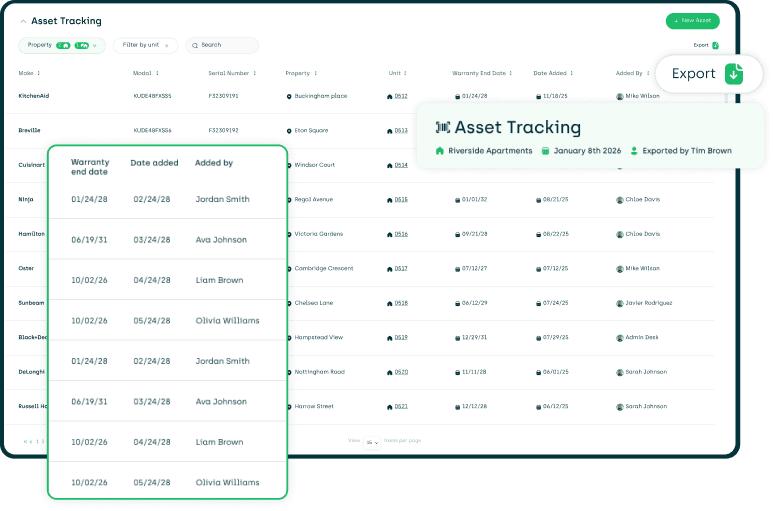Screen dimensions: 773x511
Task: Click Riverside Apartments label in export card
Action: click(x=490, y=151)
